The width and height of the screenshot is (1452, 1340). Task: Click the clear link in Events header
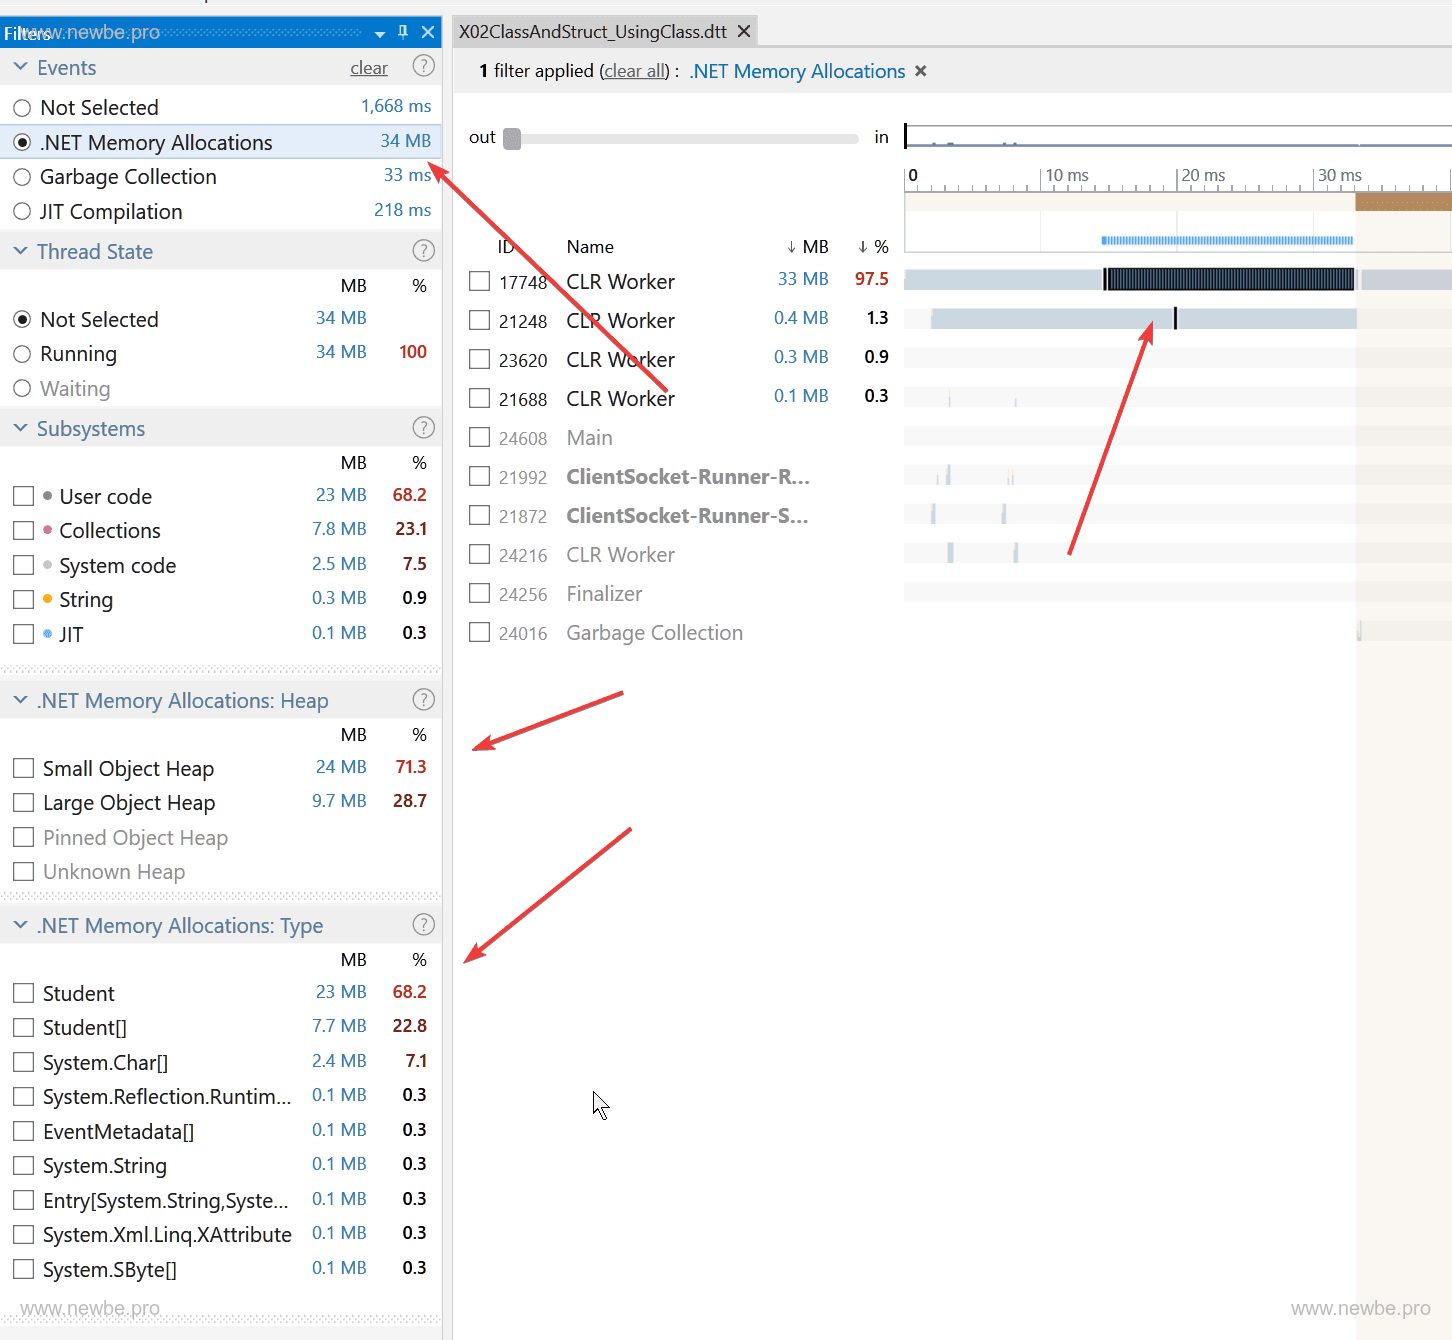[368, 68]
